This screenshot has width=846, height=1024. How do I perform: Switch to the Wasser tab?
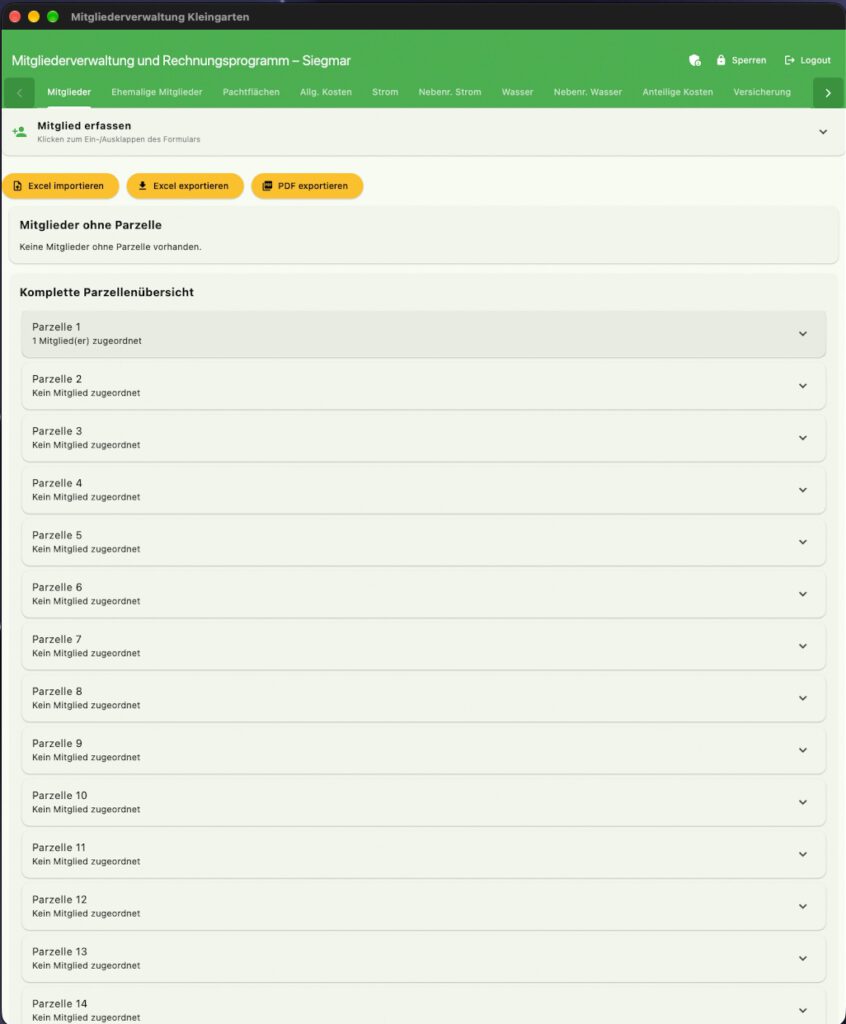point(517,92)
